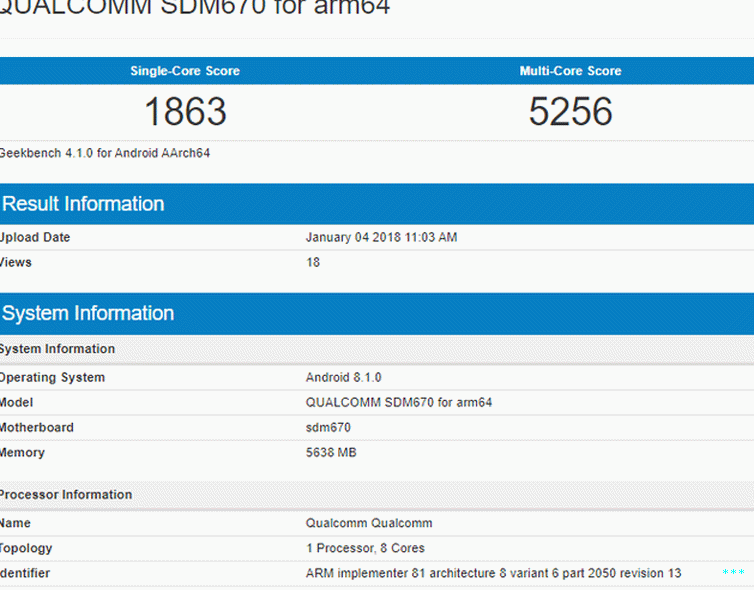Click the Operating System label
This screenshot has width=754, height=590.
(x=52, y=377)
